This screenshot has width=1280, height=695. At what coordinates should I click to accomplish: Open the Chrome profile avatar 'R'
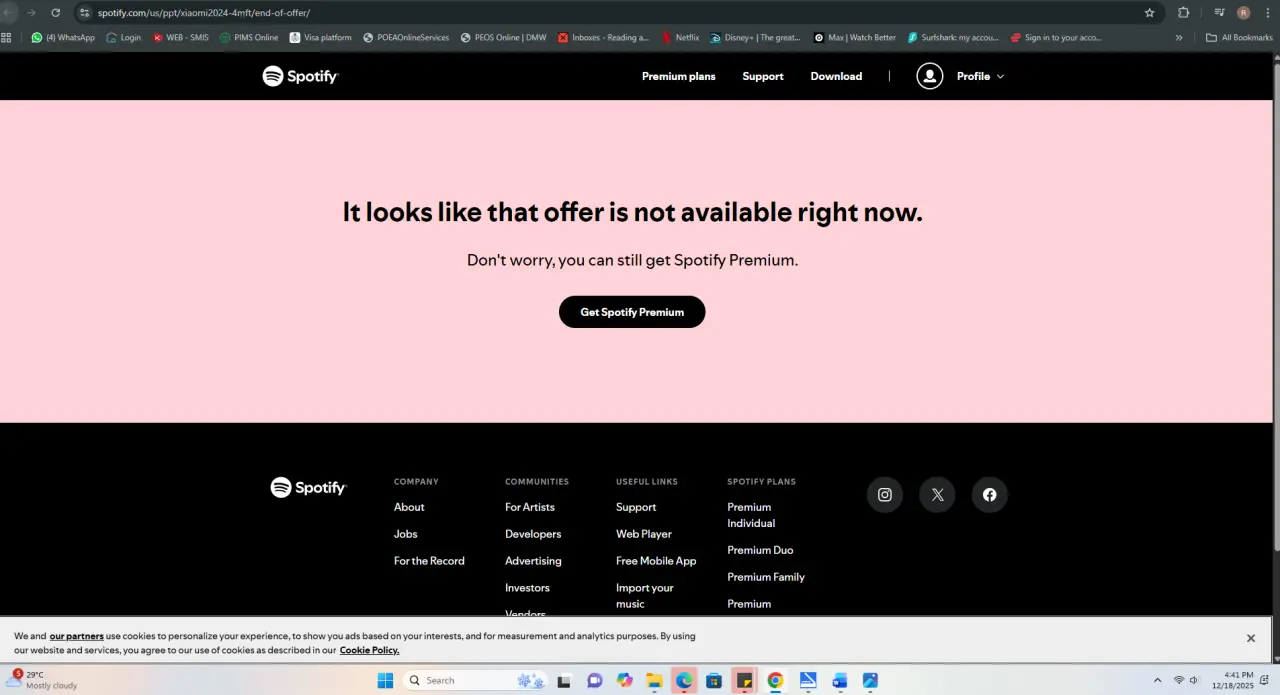(x=1243, y=12)
